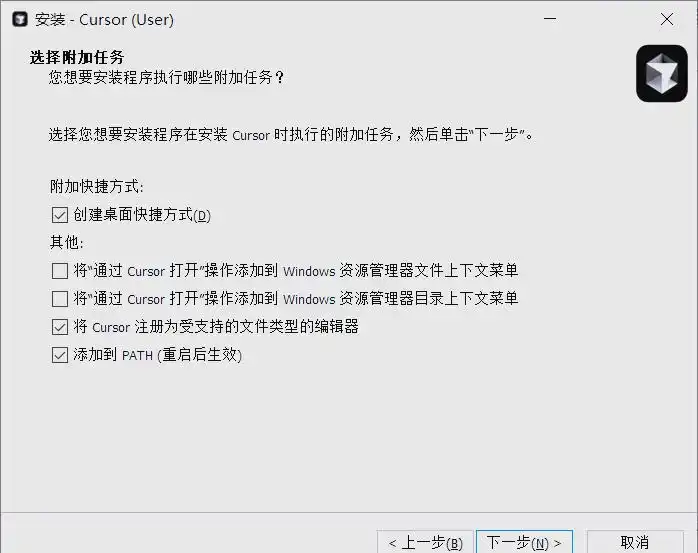
Task: Click the installer title bar app icon
Action: click(20, 20)
